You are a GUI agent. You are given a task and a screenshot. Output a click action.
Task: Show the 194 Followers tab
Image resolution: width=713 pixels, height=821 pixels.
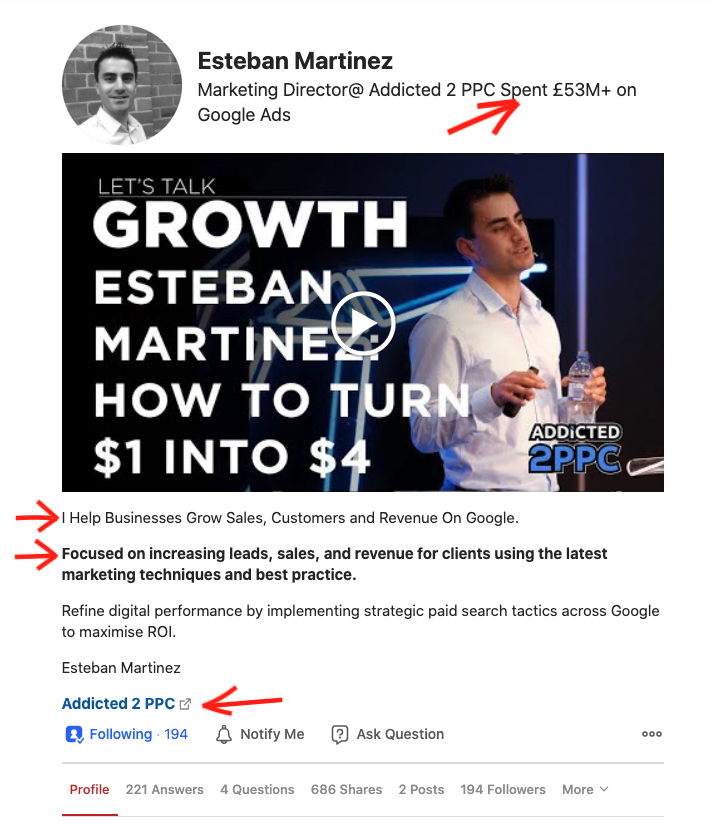[x=503, y=789]
